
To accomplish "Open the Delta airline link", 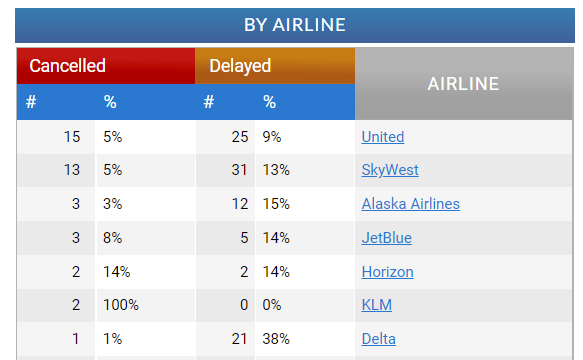I will (x=379, y=339).
